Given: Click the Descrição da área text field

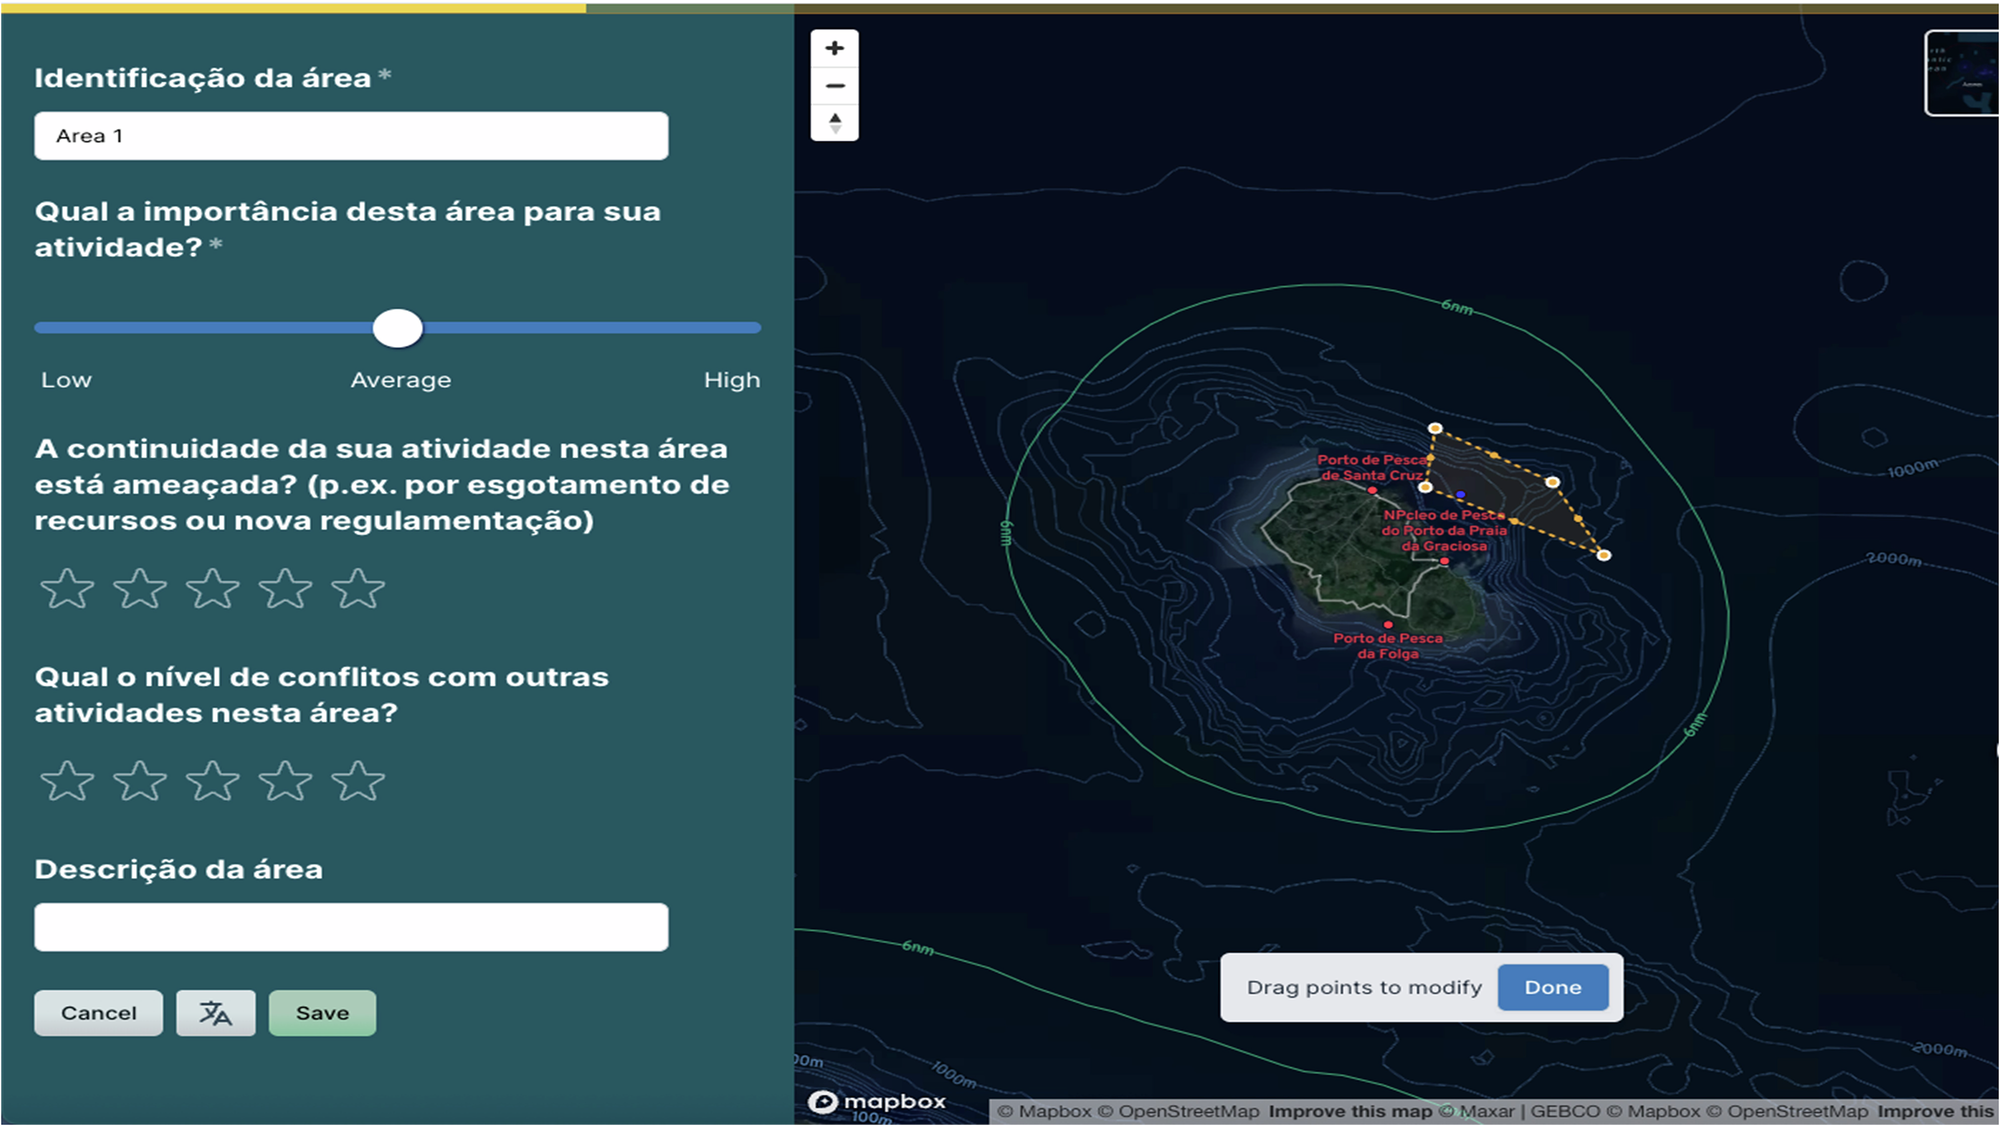Looking at the screenshot, I should (351, 927).
